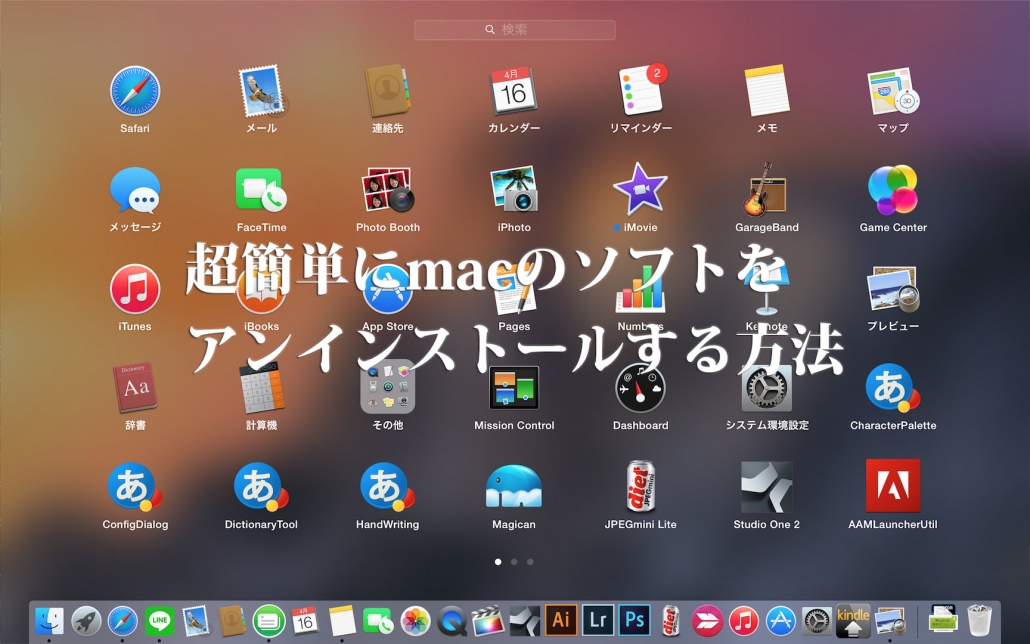Launch GarageBand from Launchpad

click(766, 190)
